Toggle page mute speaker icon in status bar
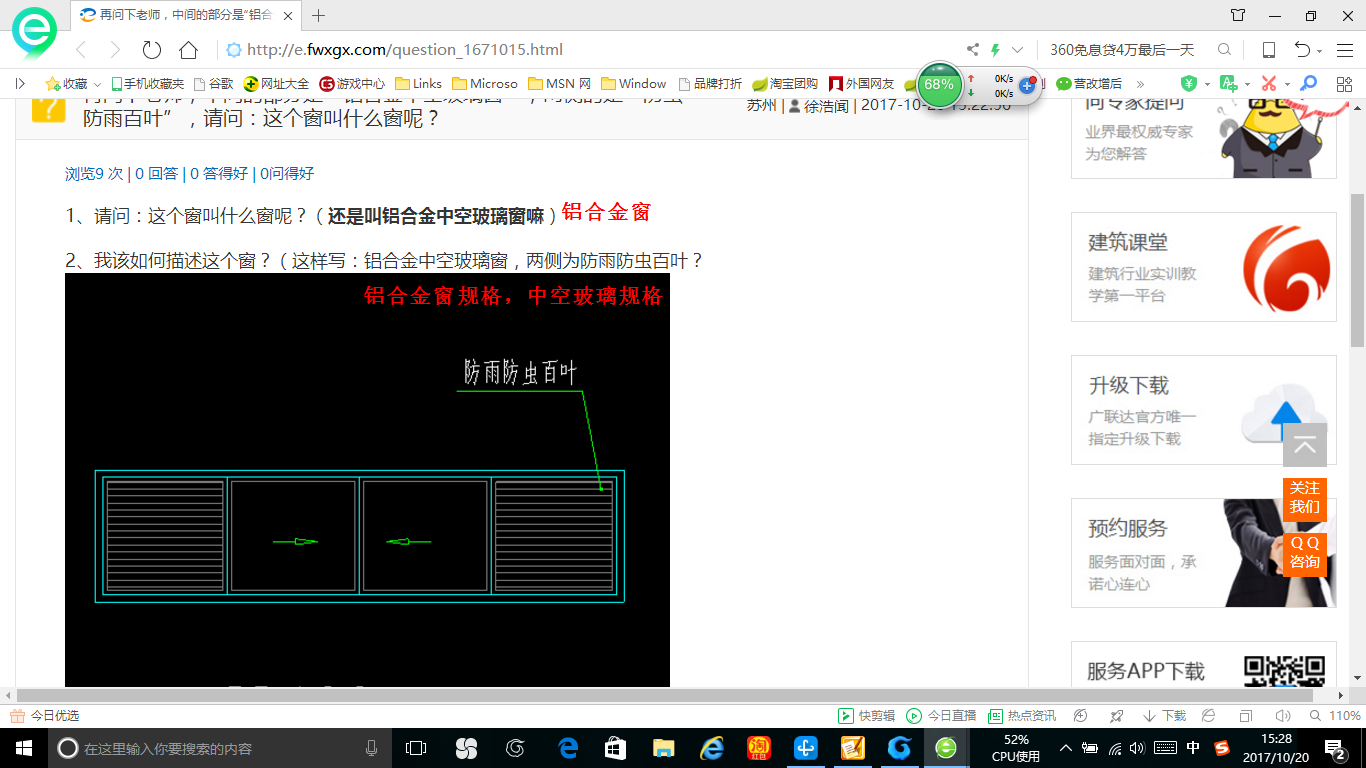Viewport: 1366px width, 768px height. click(x=1284, y=716)
